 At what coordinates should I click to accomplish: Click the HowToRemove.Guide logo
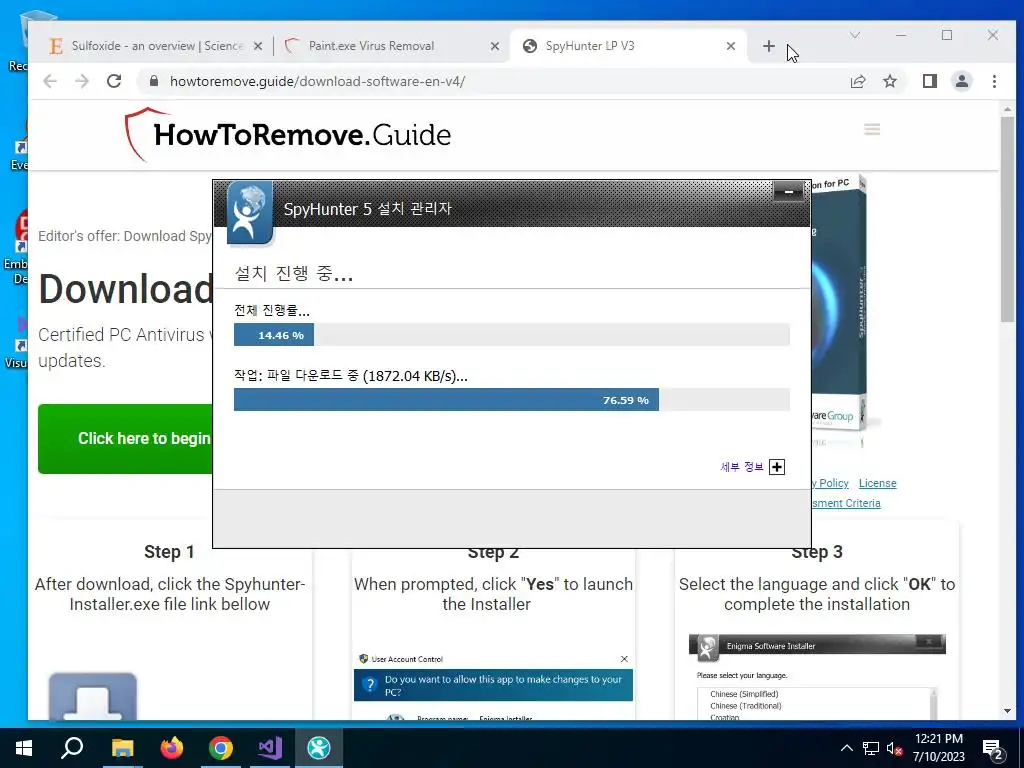[x=287, y=135]
